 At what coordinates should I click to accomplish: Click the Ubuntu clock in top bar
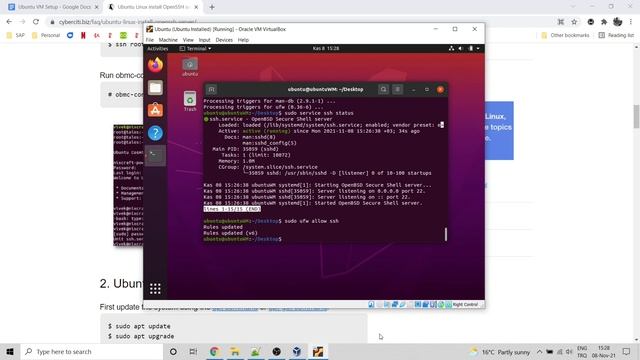(x=326, y=48)
